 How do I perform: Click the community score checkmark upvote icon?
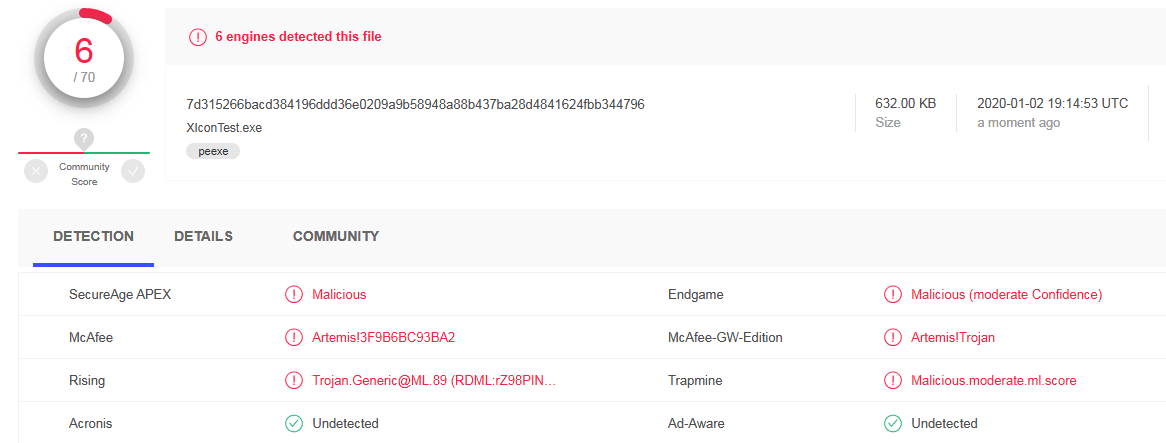pyautogui.click(x=133, y=172)
